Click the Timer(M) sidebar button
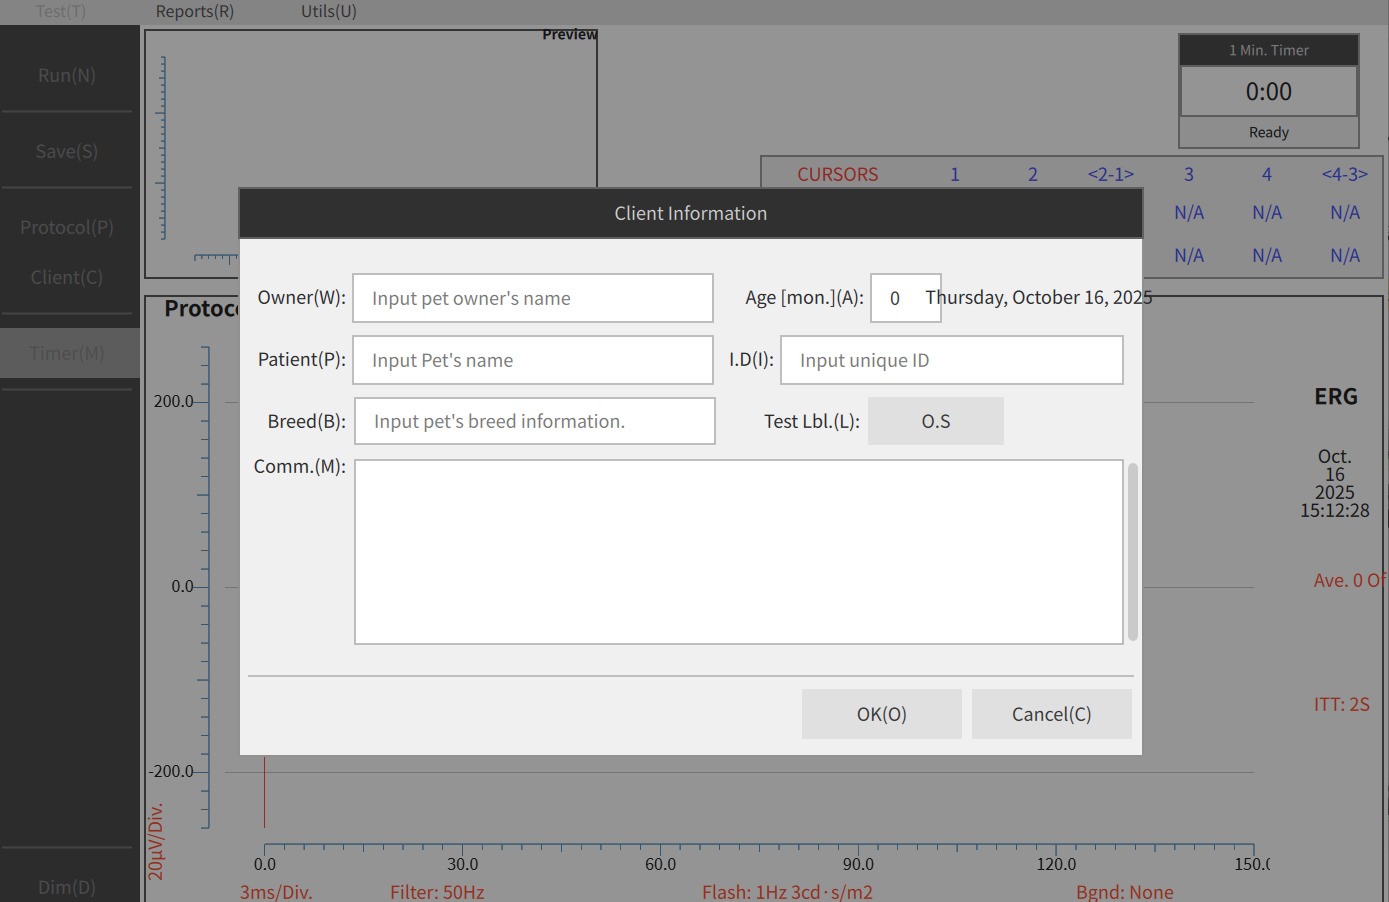The height and width of the screenshot is (902, 1389). click(67, 353)
